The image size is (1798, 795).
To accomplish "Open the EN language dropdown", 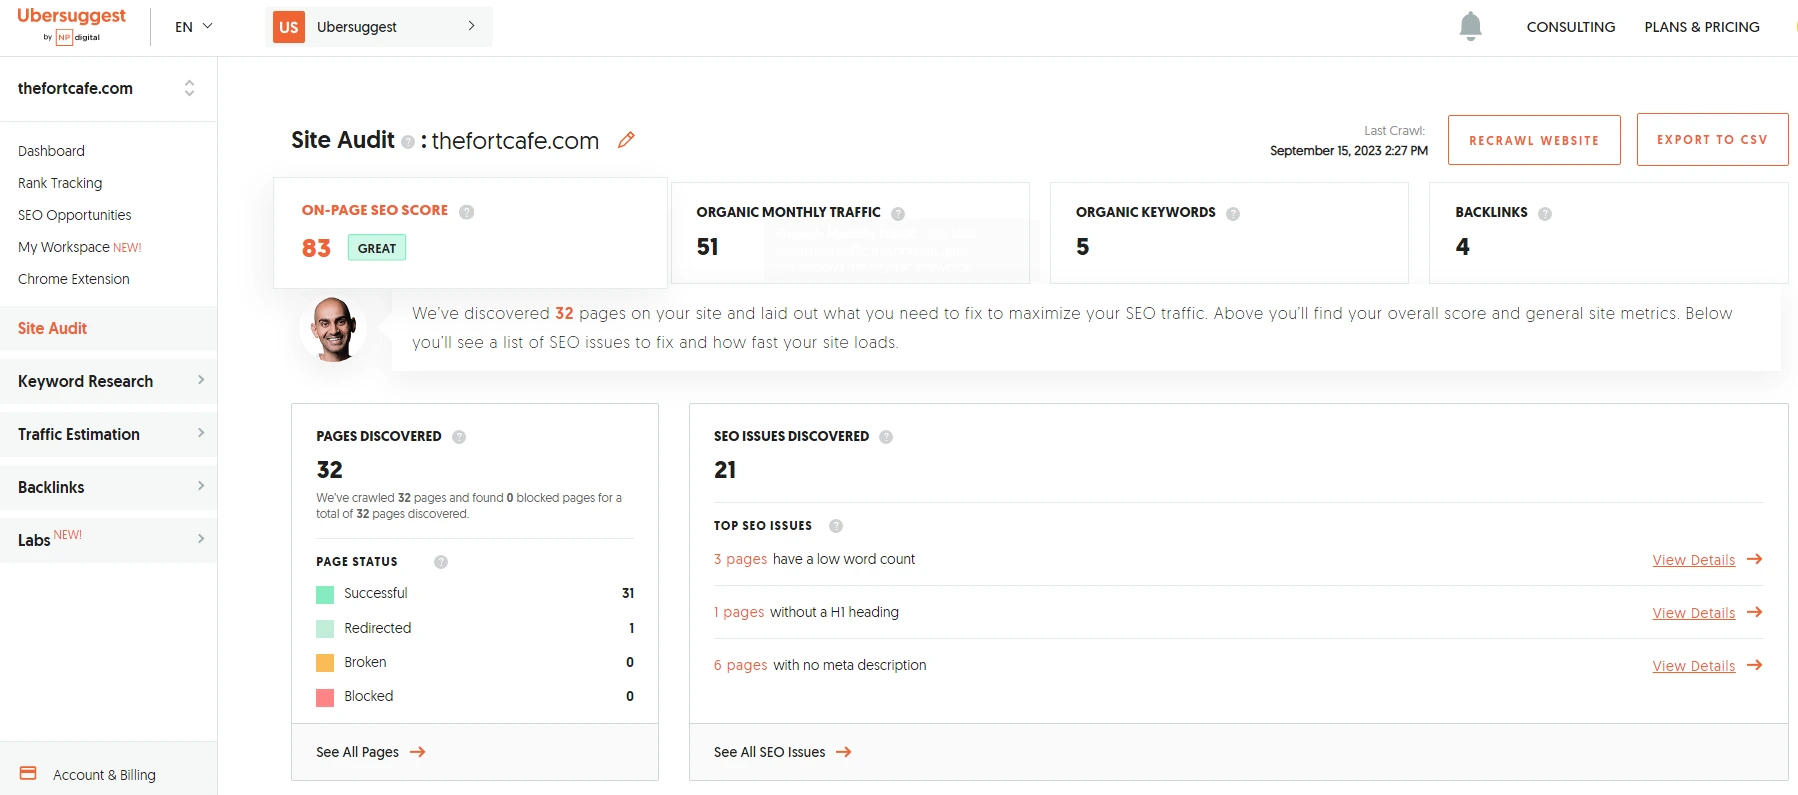I will [194, 27].
